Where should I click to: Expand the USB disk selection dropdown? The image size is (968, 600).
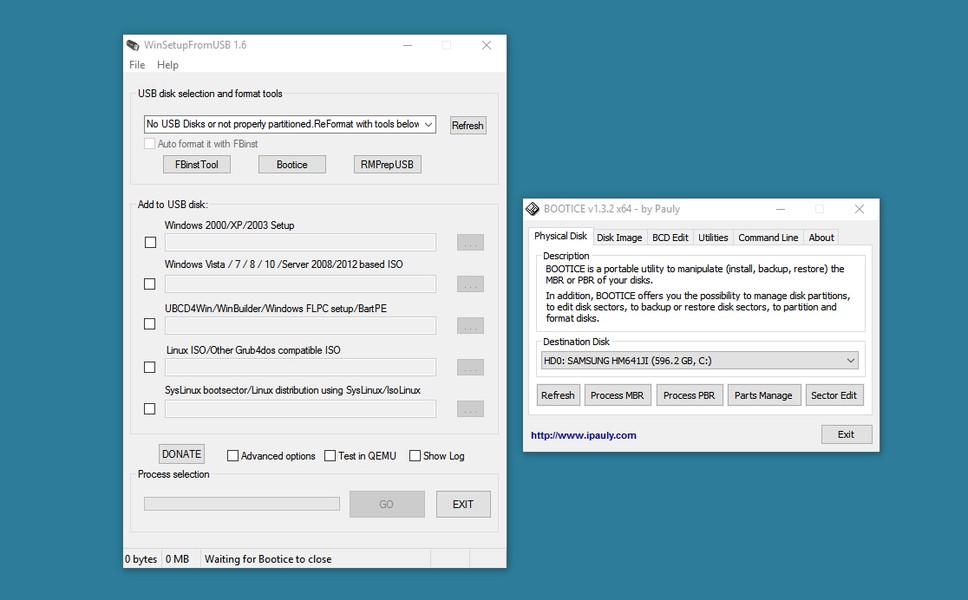pyautogui.click(x=428, y=124)
